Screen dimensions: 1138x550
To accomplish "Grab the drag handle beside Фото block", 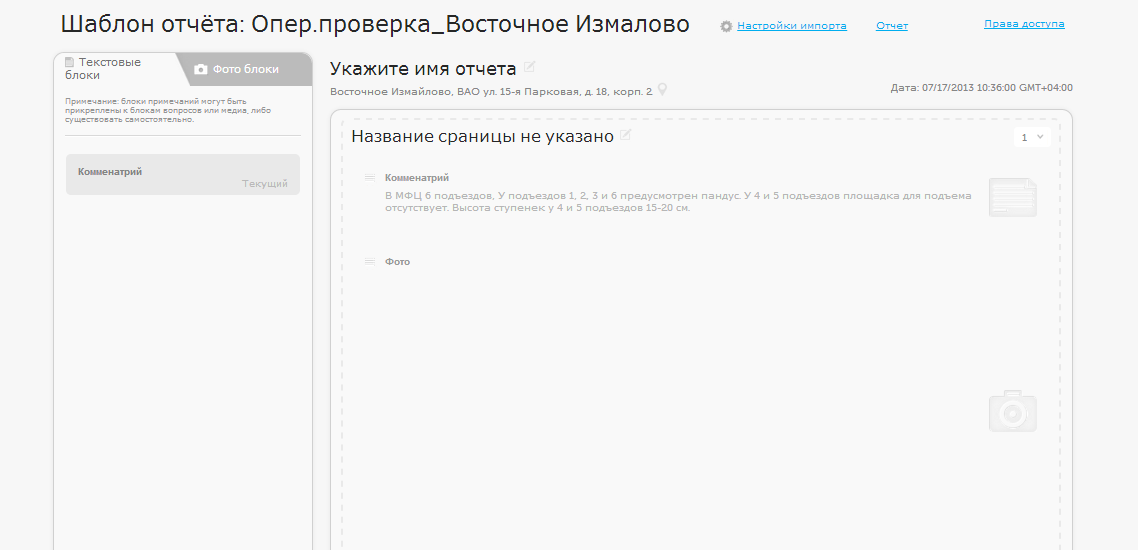I will click(x=370, y=261).
